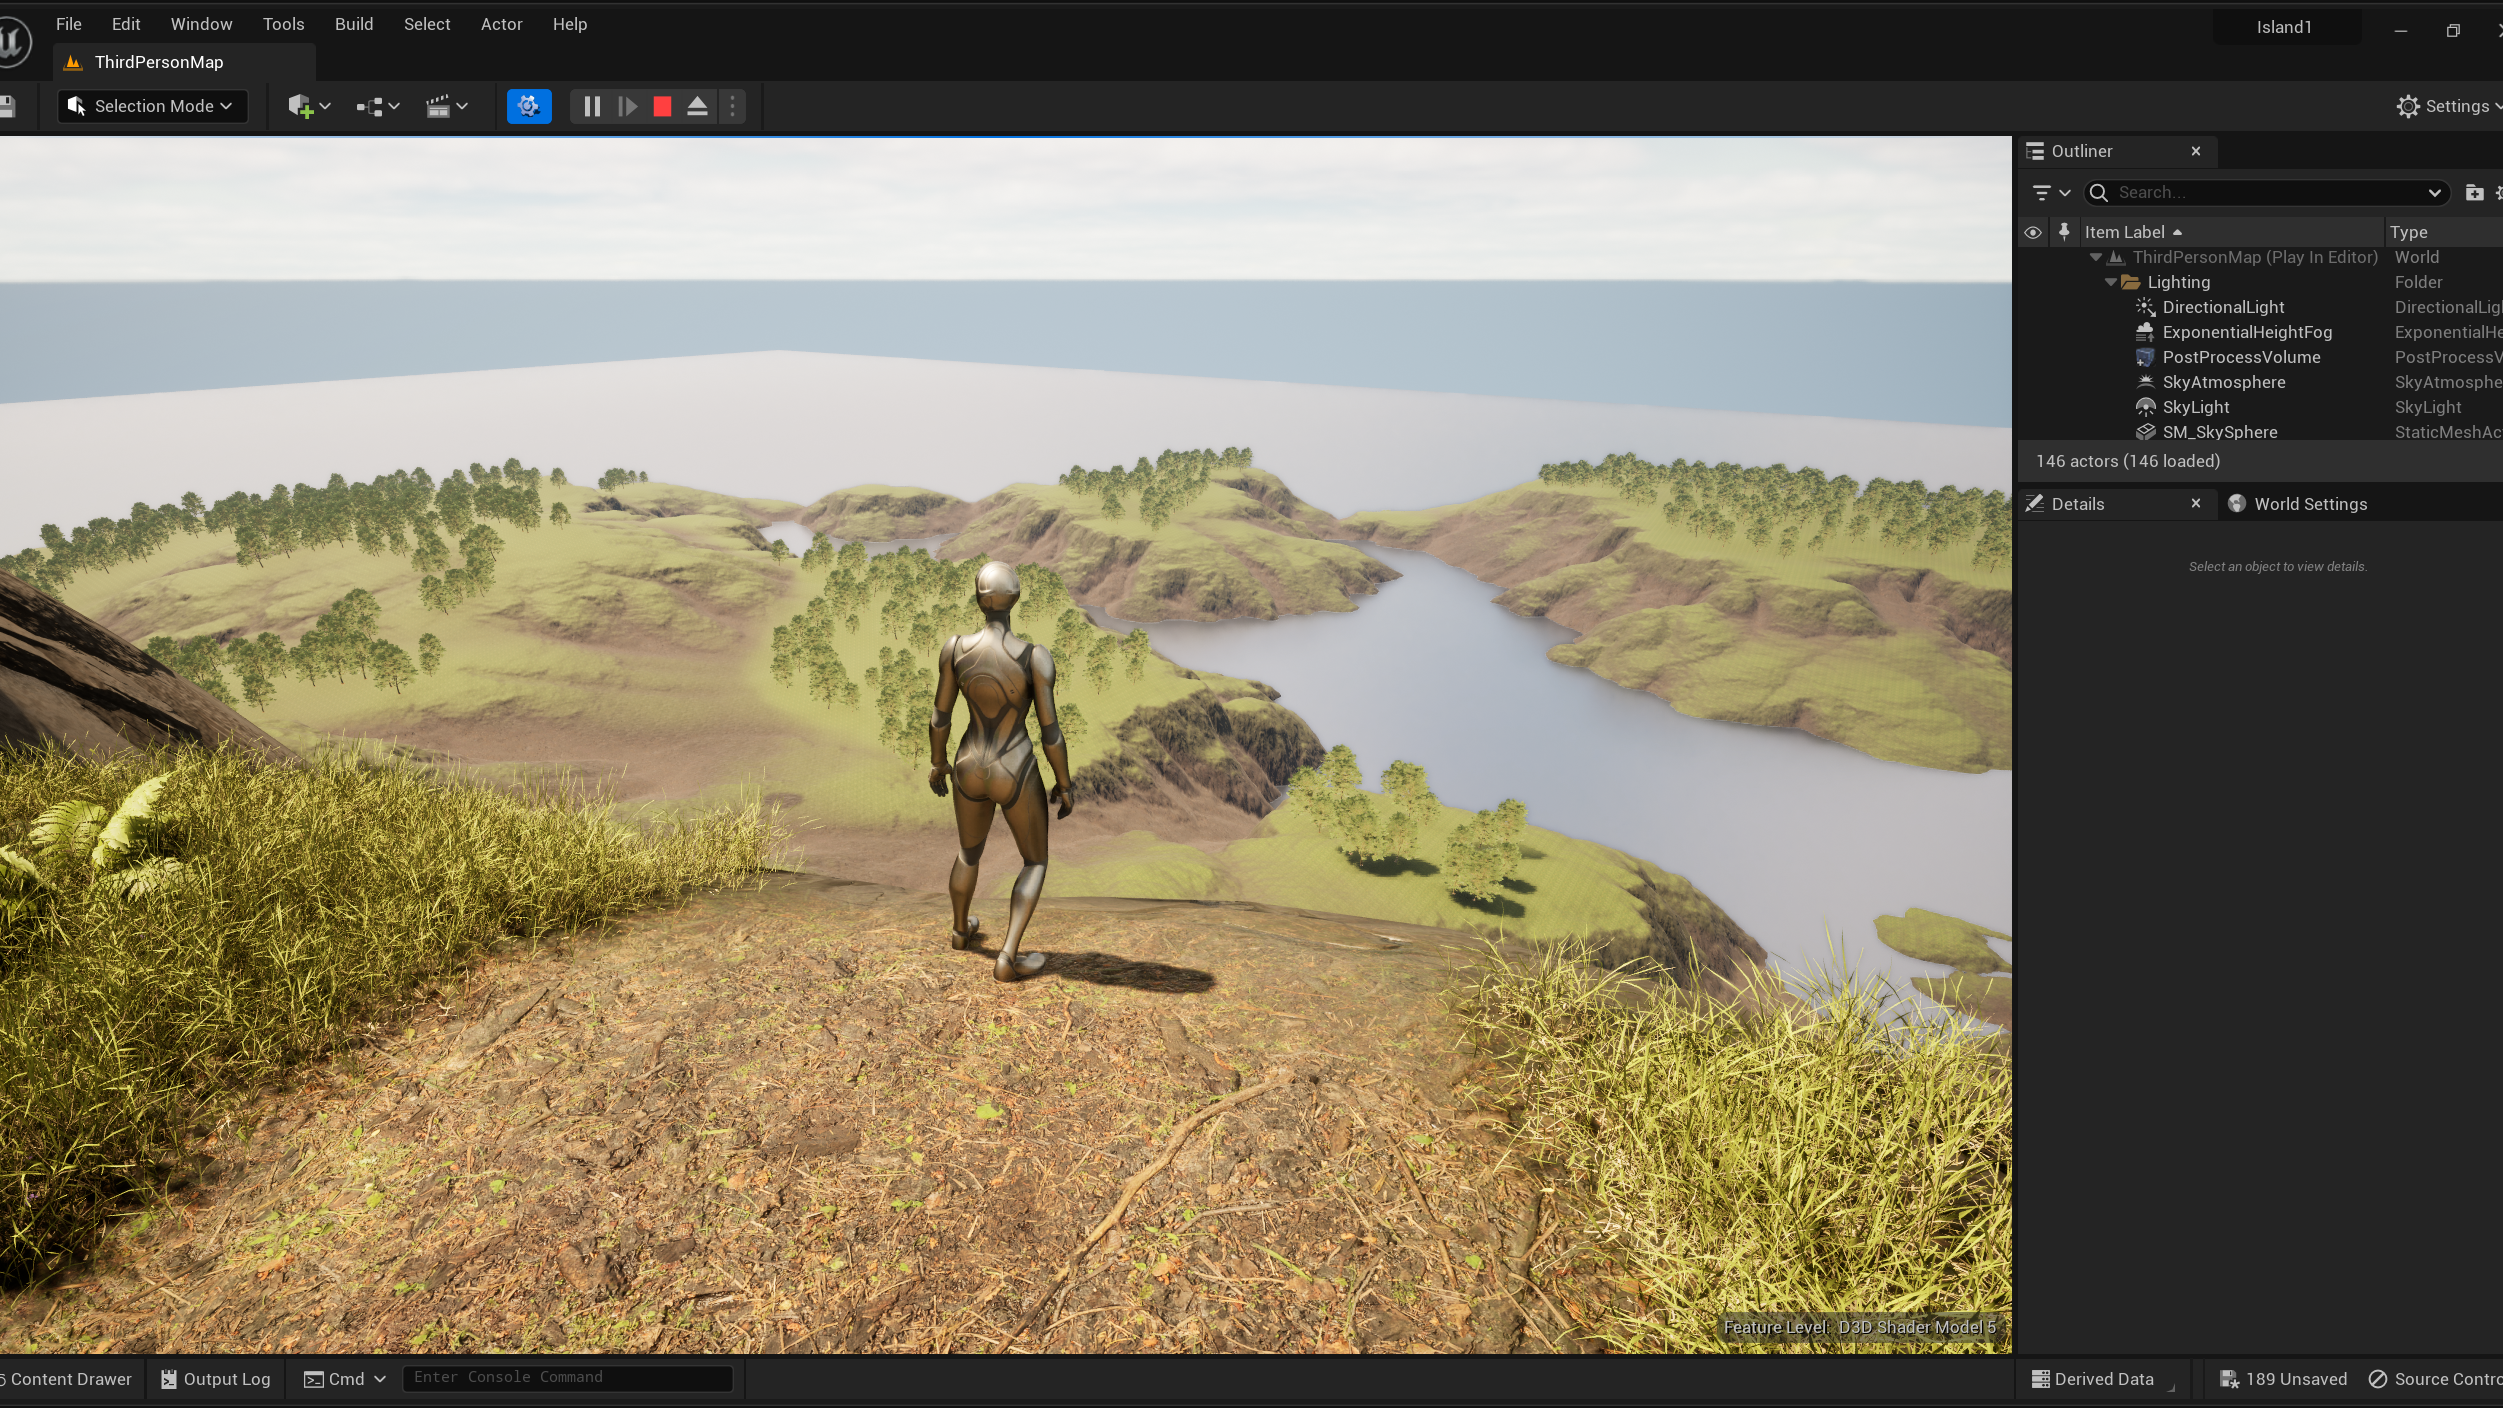
Task: Select the ExponentialHeightFog actor
Action: click(2247, 332)
